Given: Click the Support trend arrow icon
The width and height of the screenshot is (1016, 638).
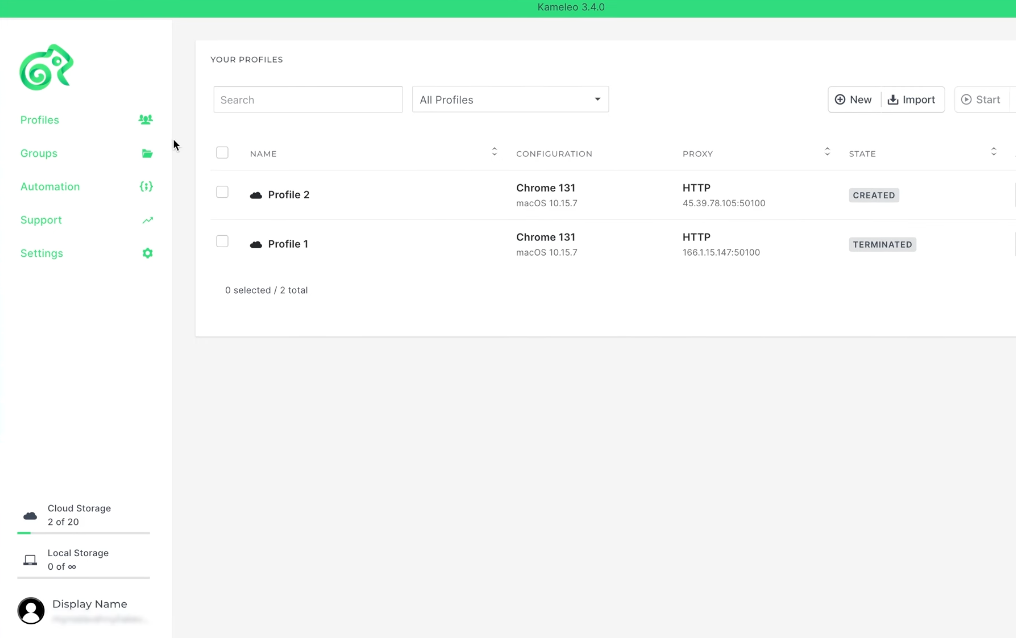Looking at the screenshot, I should (147, 220).
